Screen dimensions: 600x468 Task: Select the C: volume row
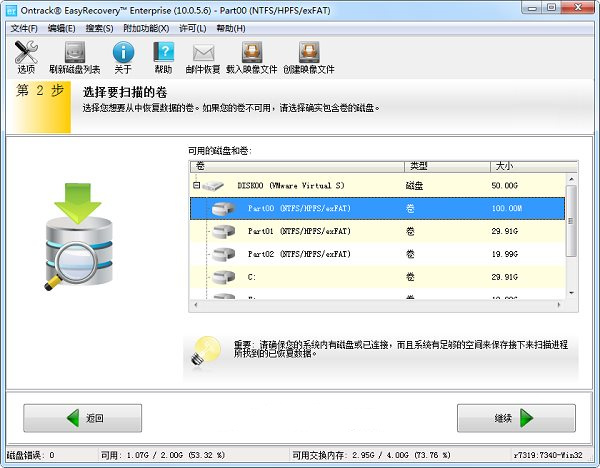(x=377, y=277)
